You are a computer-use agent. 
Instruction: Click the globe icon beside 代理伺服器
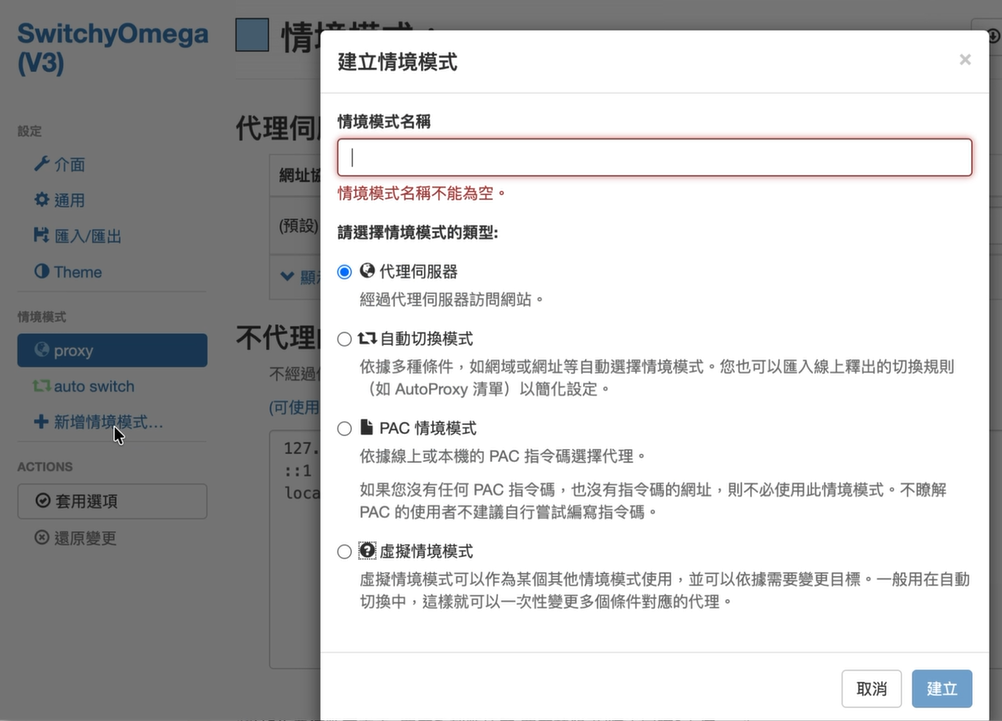367,271
